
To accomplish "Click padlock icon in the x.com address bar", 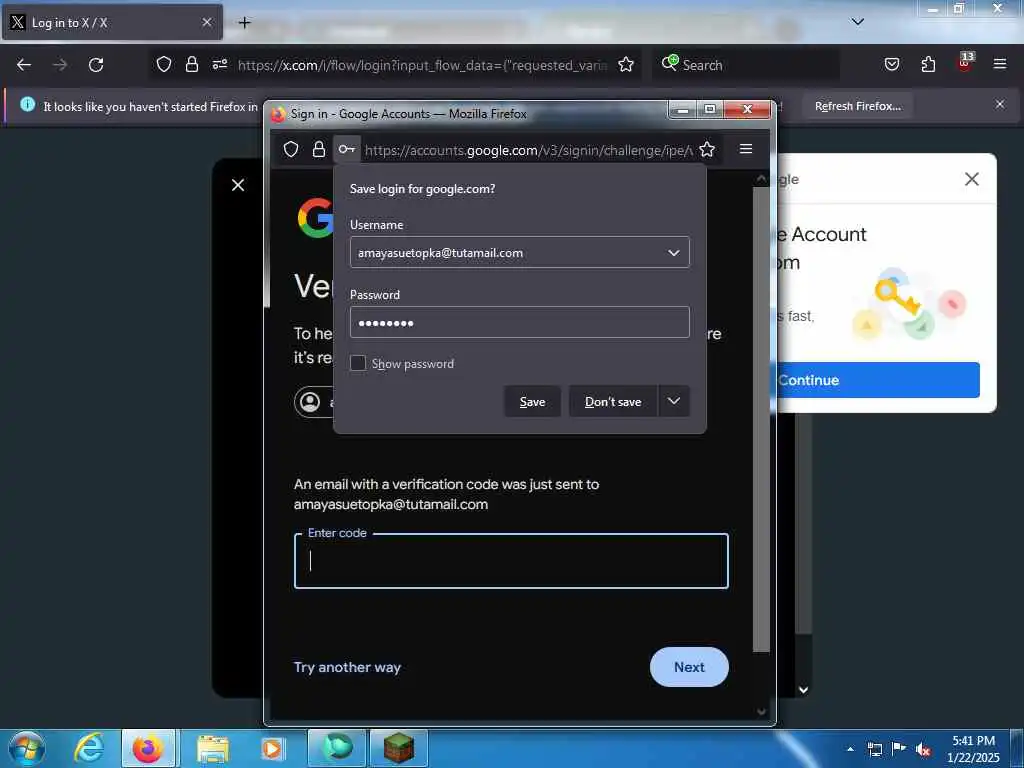I will pos(191,64).
